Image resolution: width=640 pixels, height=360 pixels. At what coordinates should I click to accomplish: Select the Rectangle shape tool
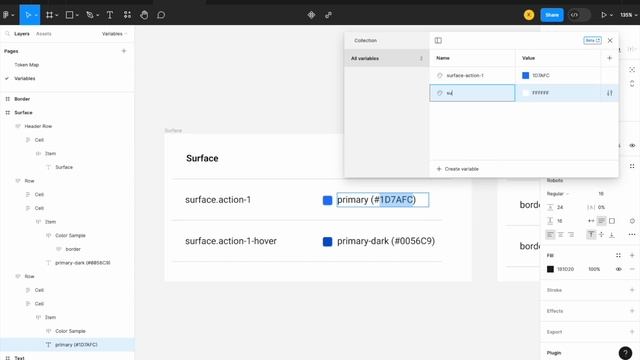(x=70, y=15)
